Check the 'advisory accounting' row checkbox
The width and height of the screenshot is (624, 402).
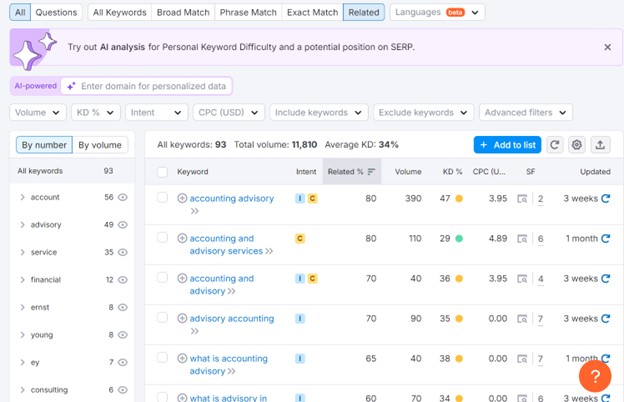[162, 318]
